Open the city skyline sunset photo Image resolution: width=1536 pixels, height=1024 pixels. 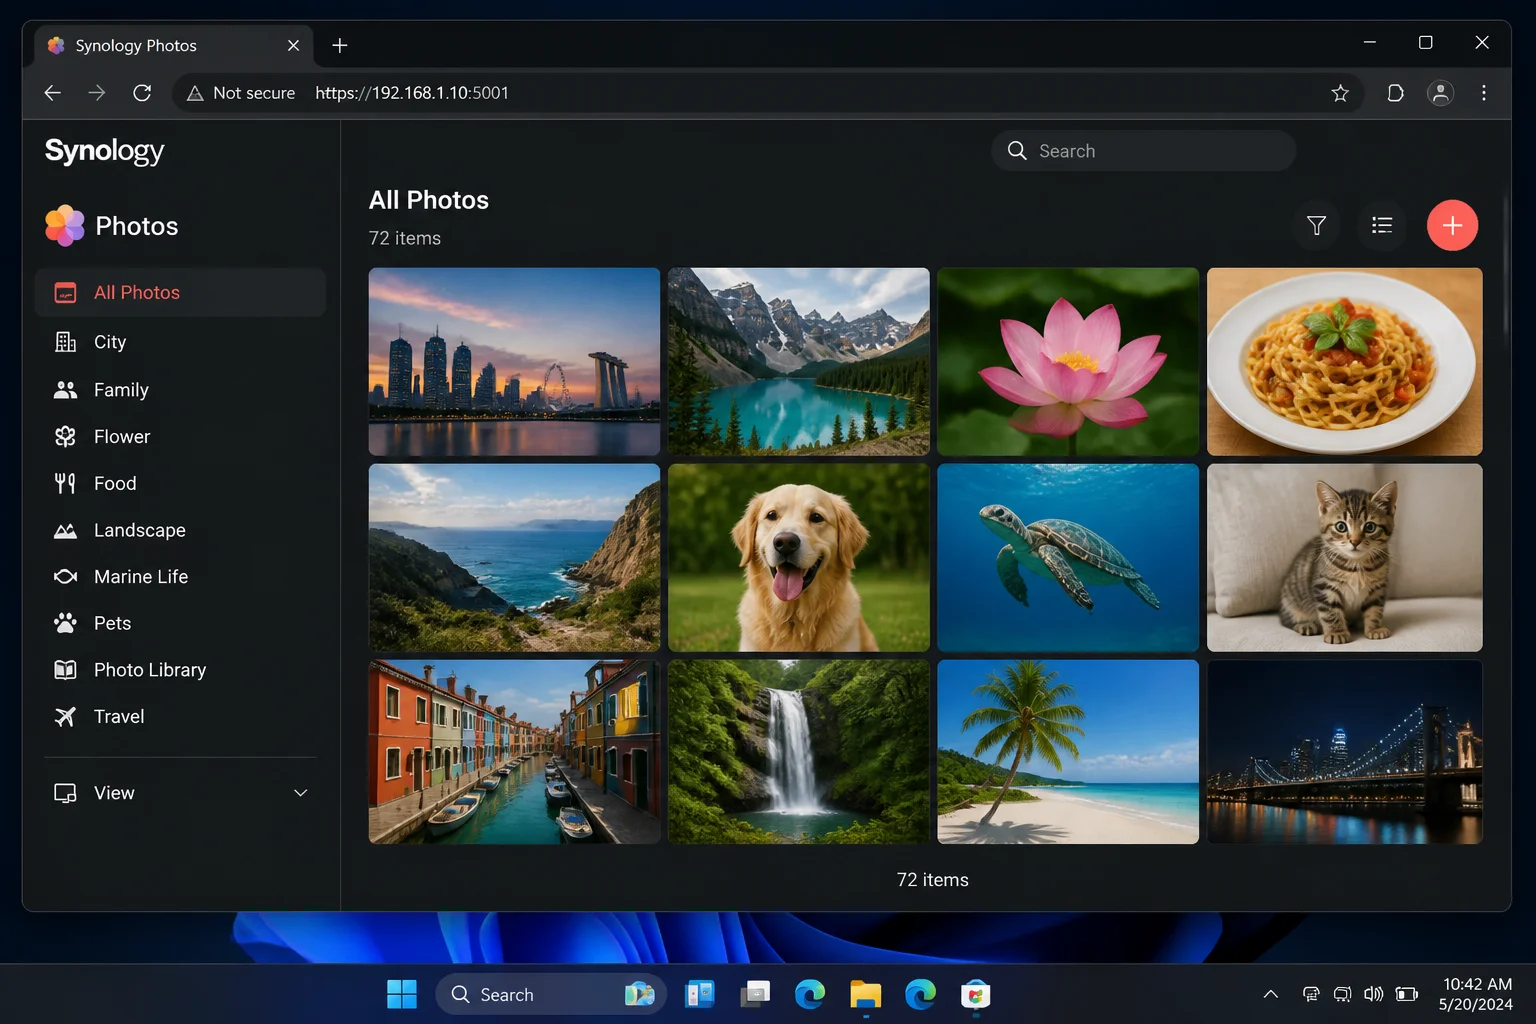coord(514,361)
